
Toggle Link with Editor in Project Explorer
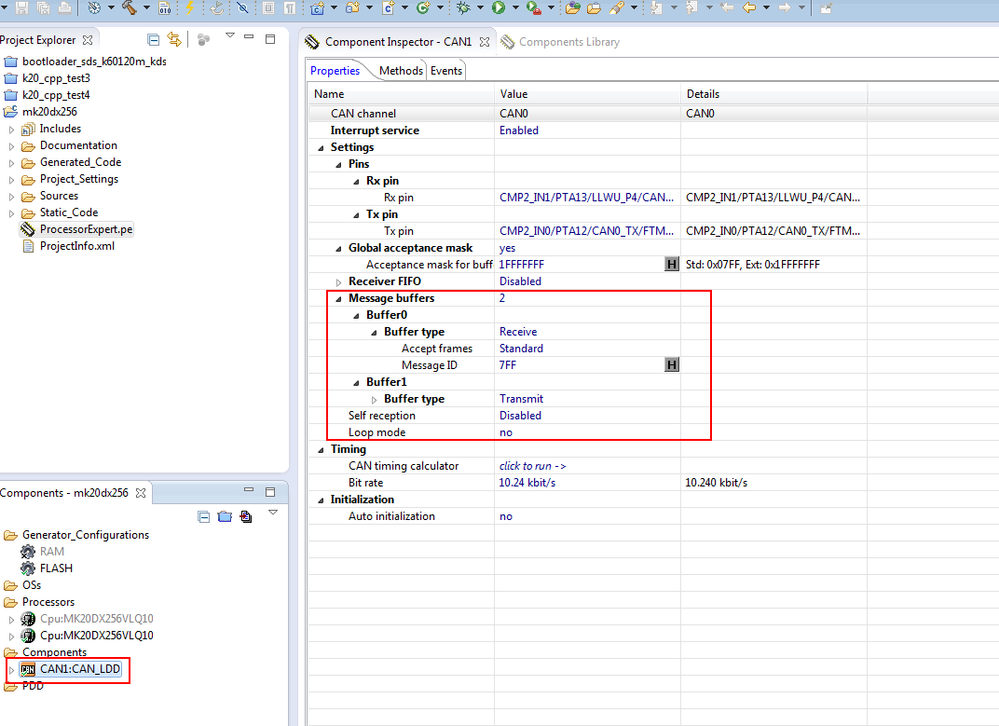(174, 39)
